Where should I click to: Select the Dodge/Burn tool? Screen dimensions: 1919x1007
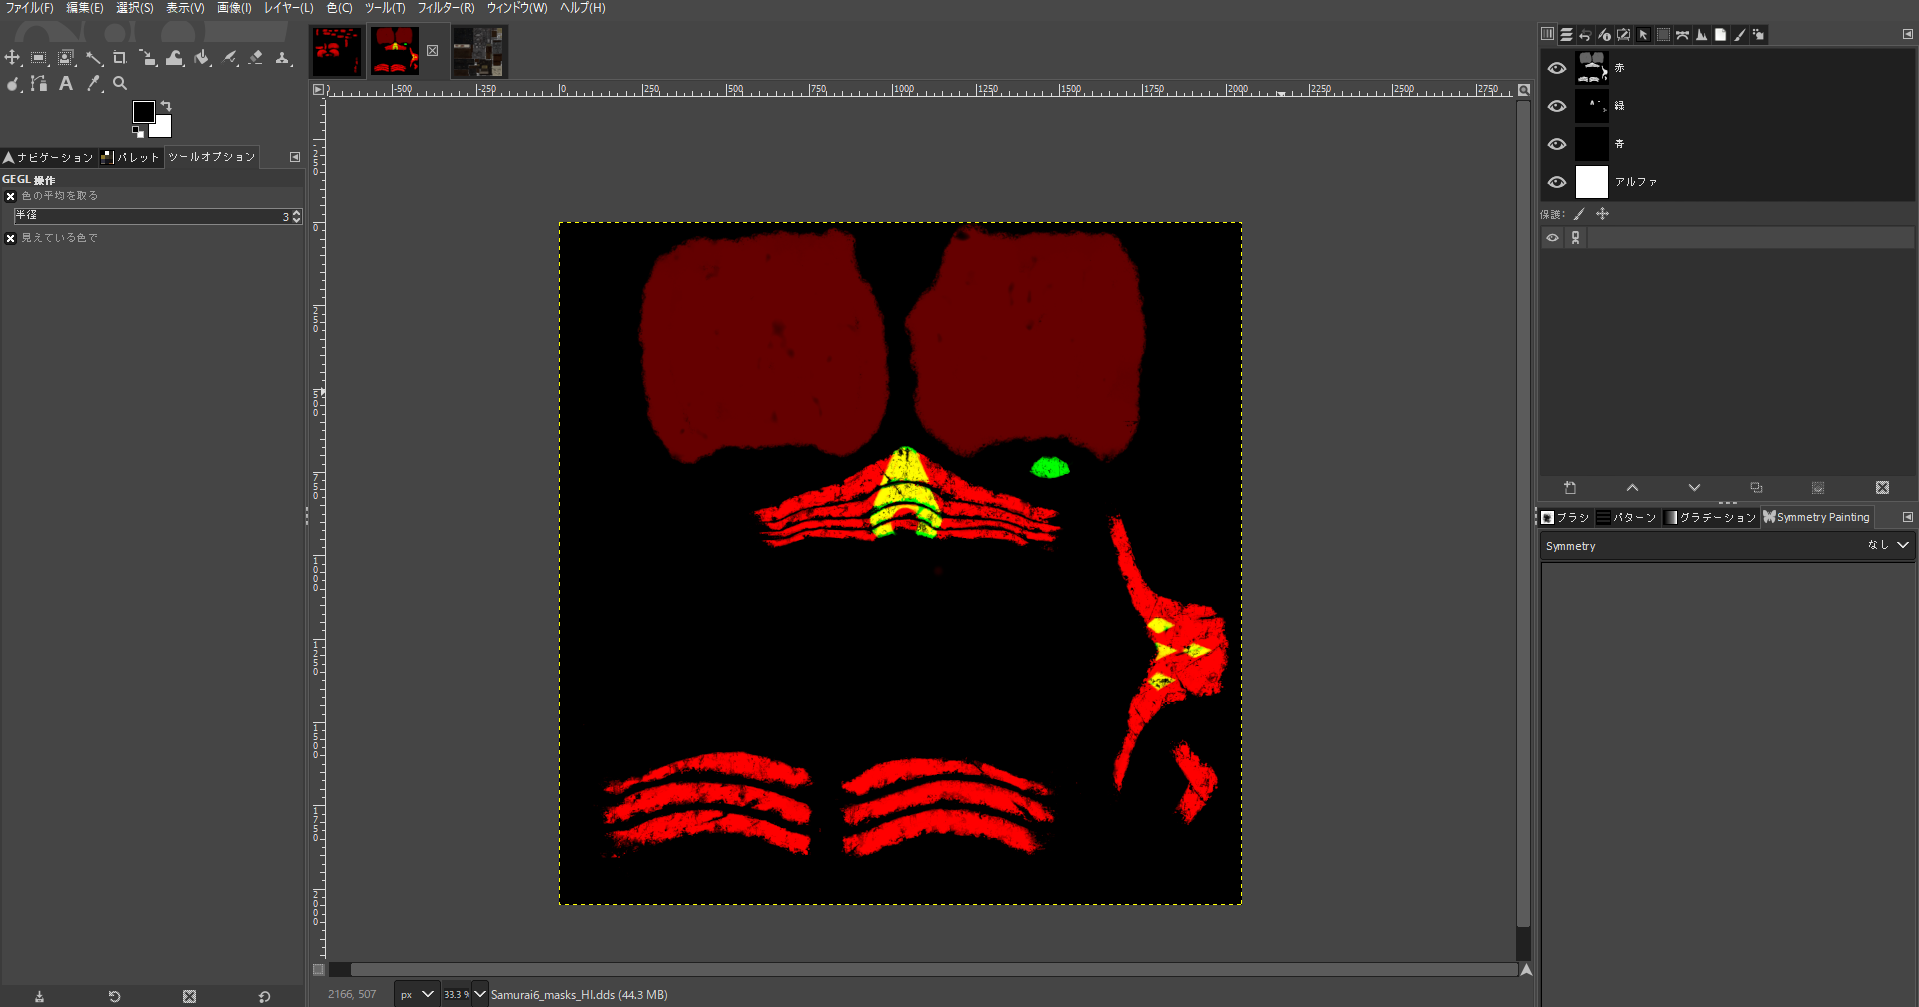(x=13, y=84)
